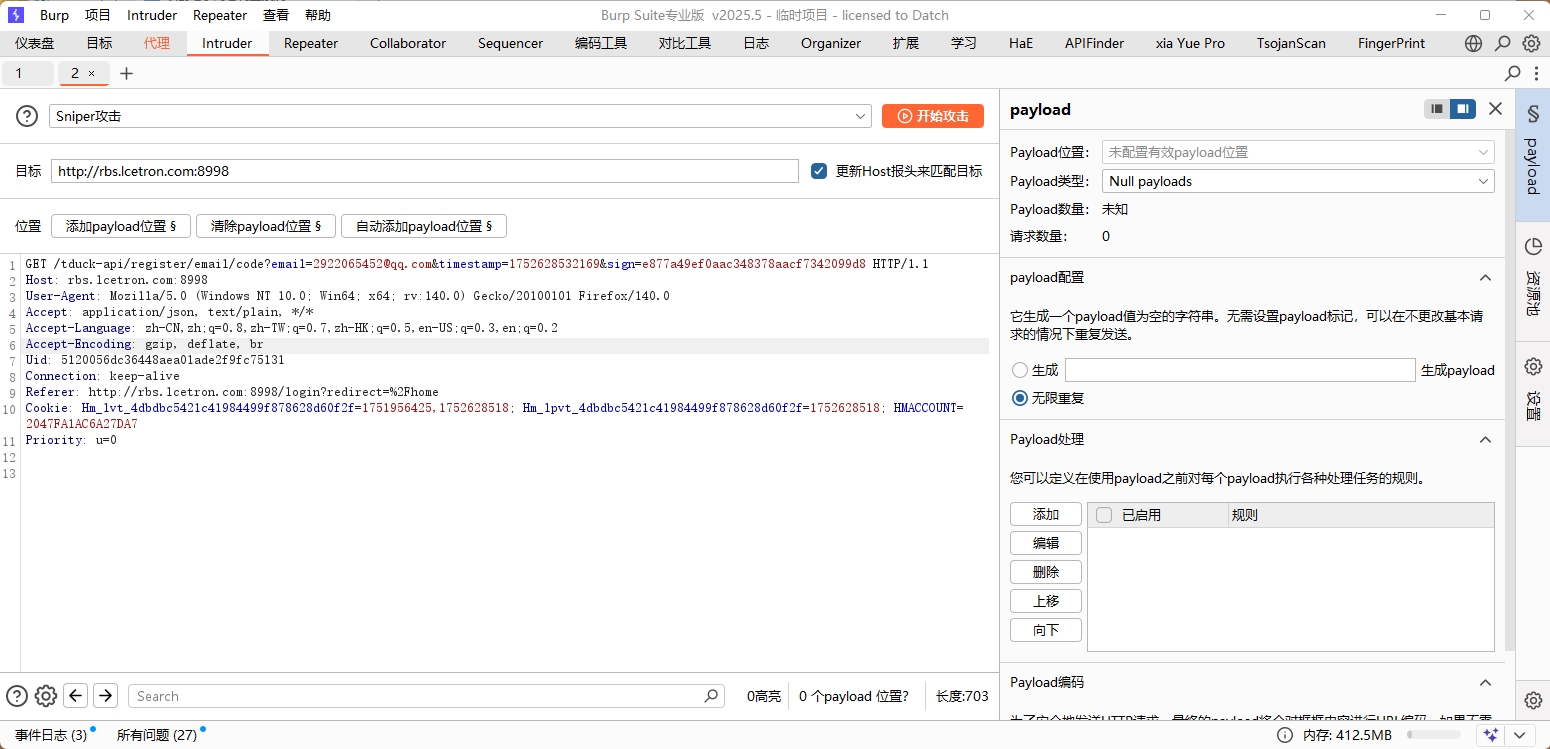Toggle 更新Host报头来匹配目标 checkbox
Viewport: 1550px width, 749px height.
[x=819, y=171]
